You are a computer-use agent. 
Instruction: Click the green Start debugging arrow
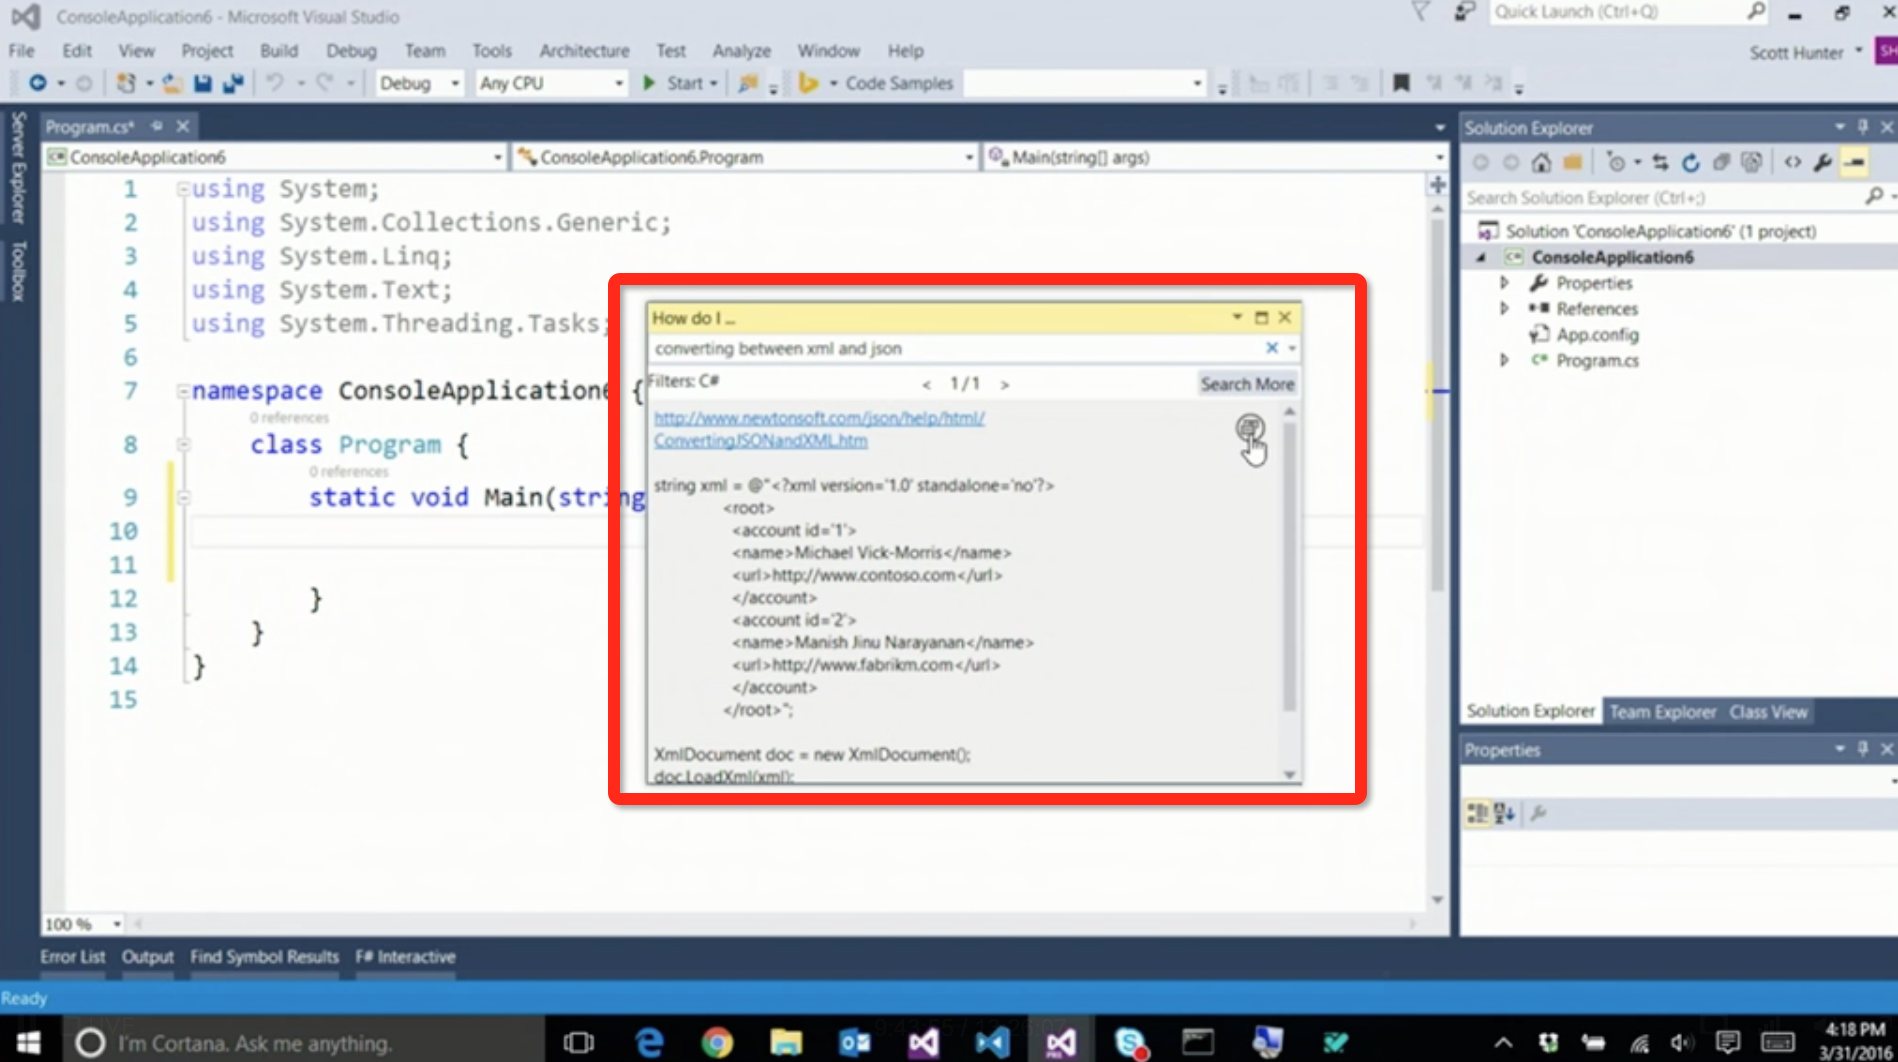coord(649,83)
